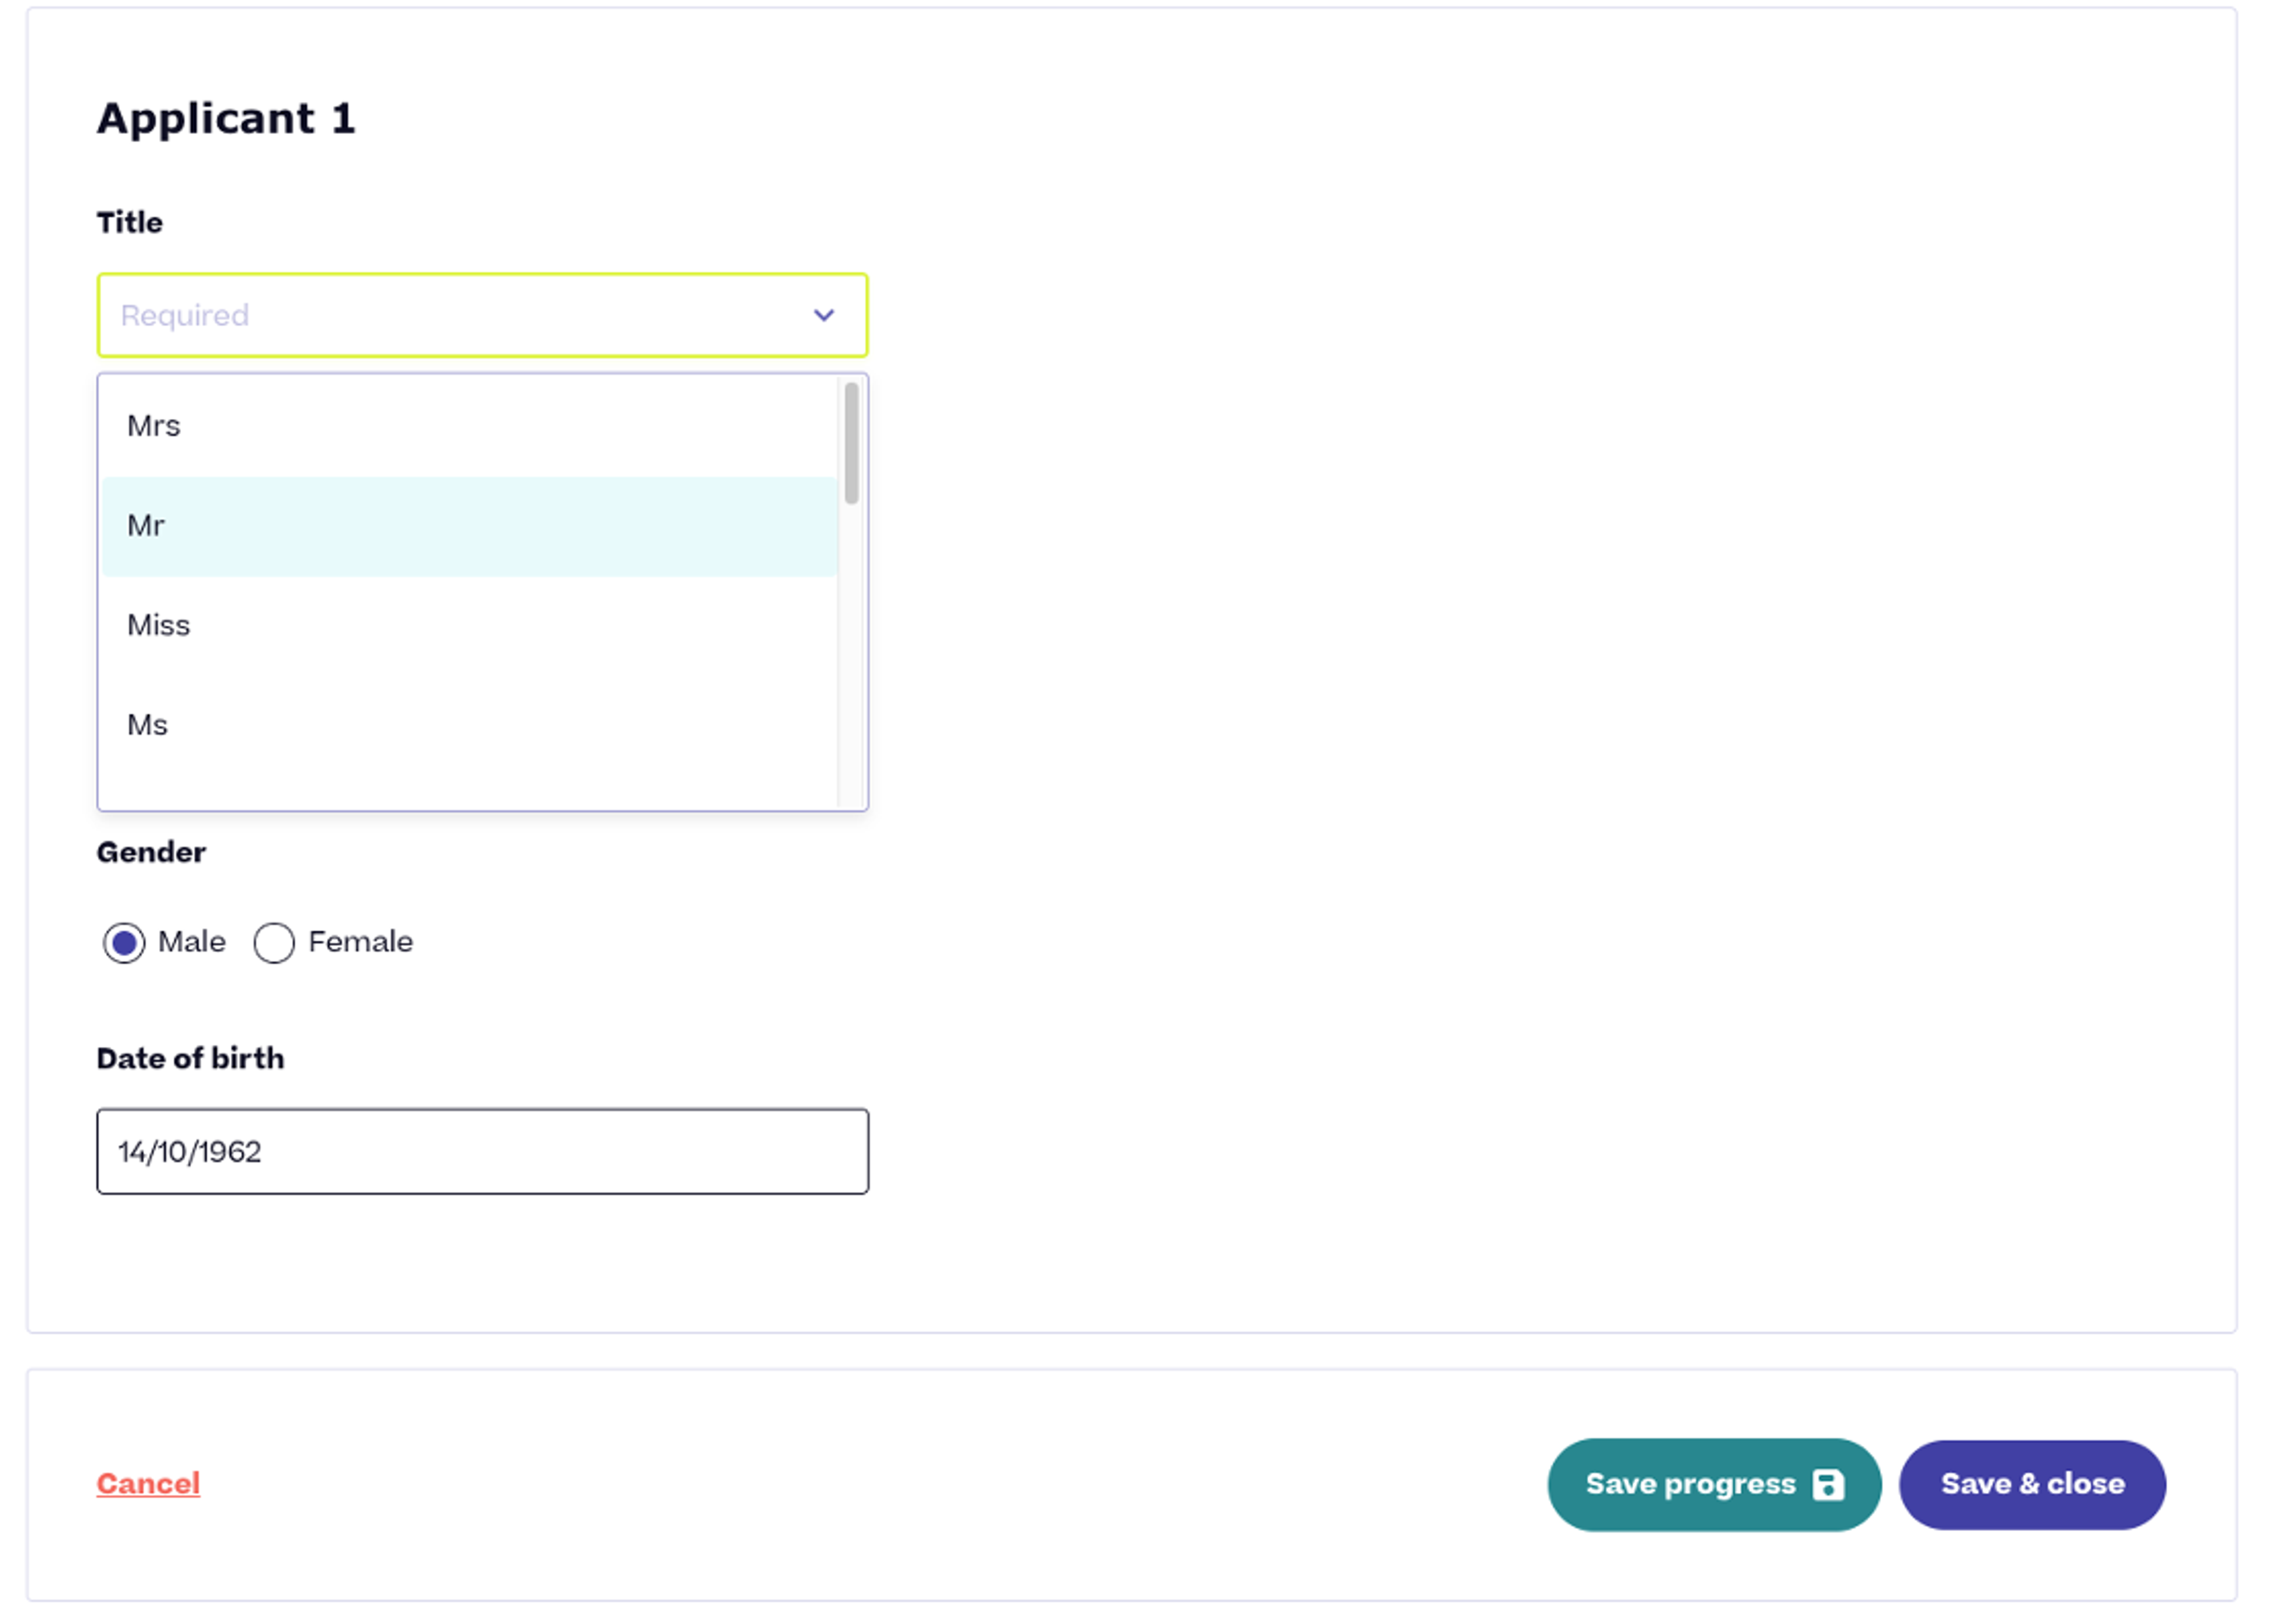The height and width of the screenshot is (1624, 2287).
Task: Choose Mr from the title list
Action: pyautogui.click(x=146, y=527)
